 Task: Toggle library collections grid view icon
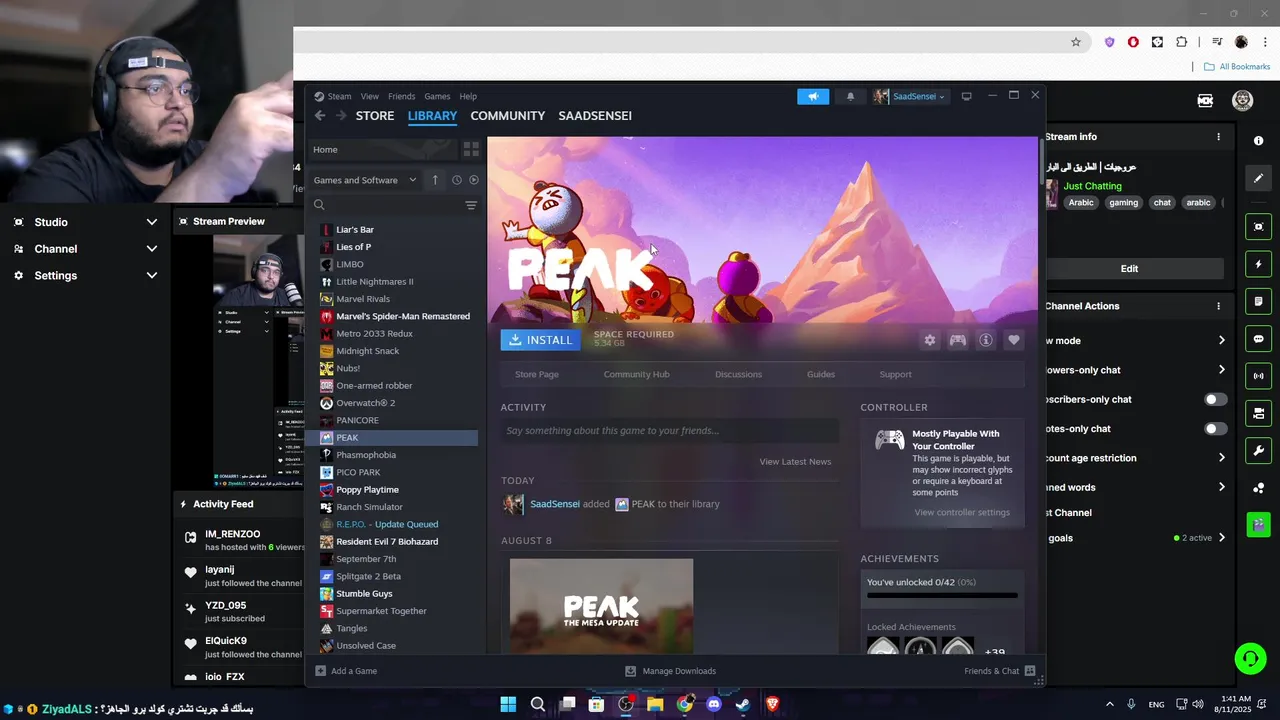(471, 149)
